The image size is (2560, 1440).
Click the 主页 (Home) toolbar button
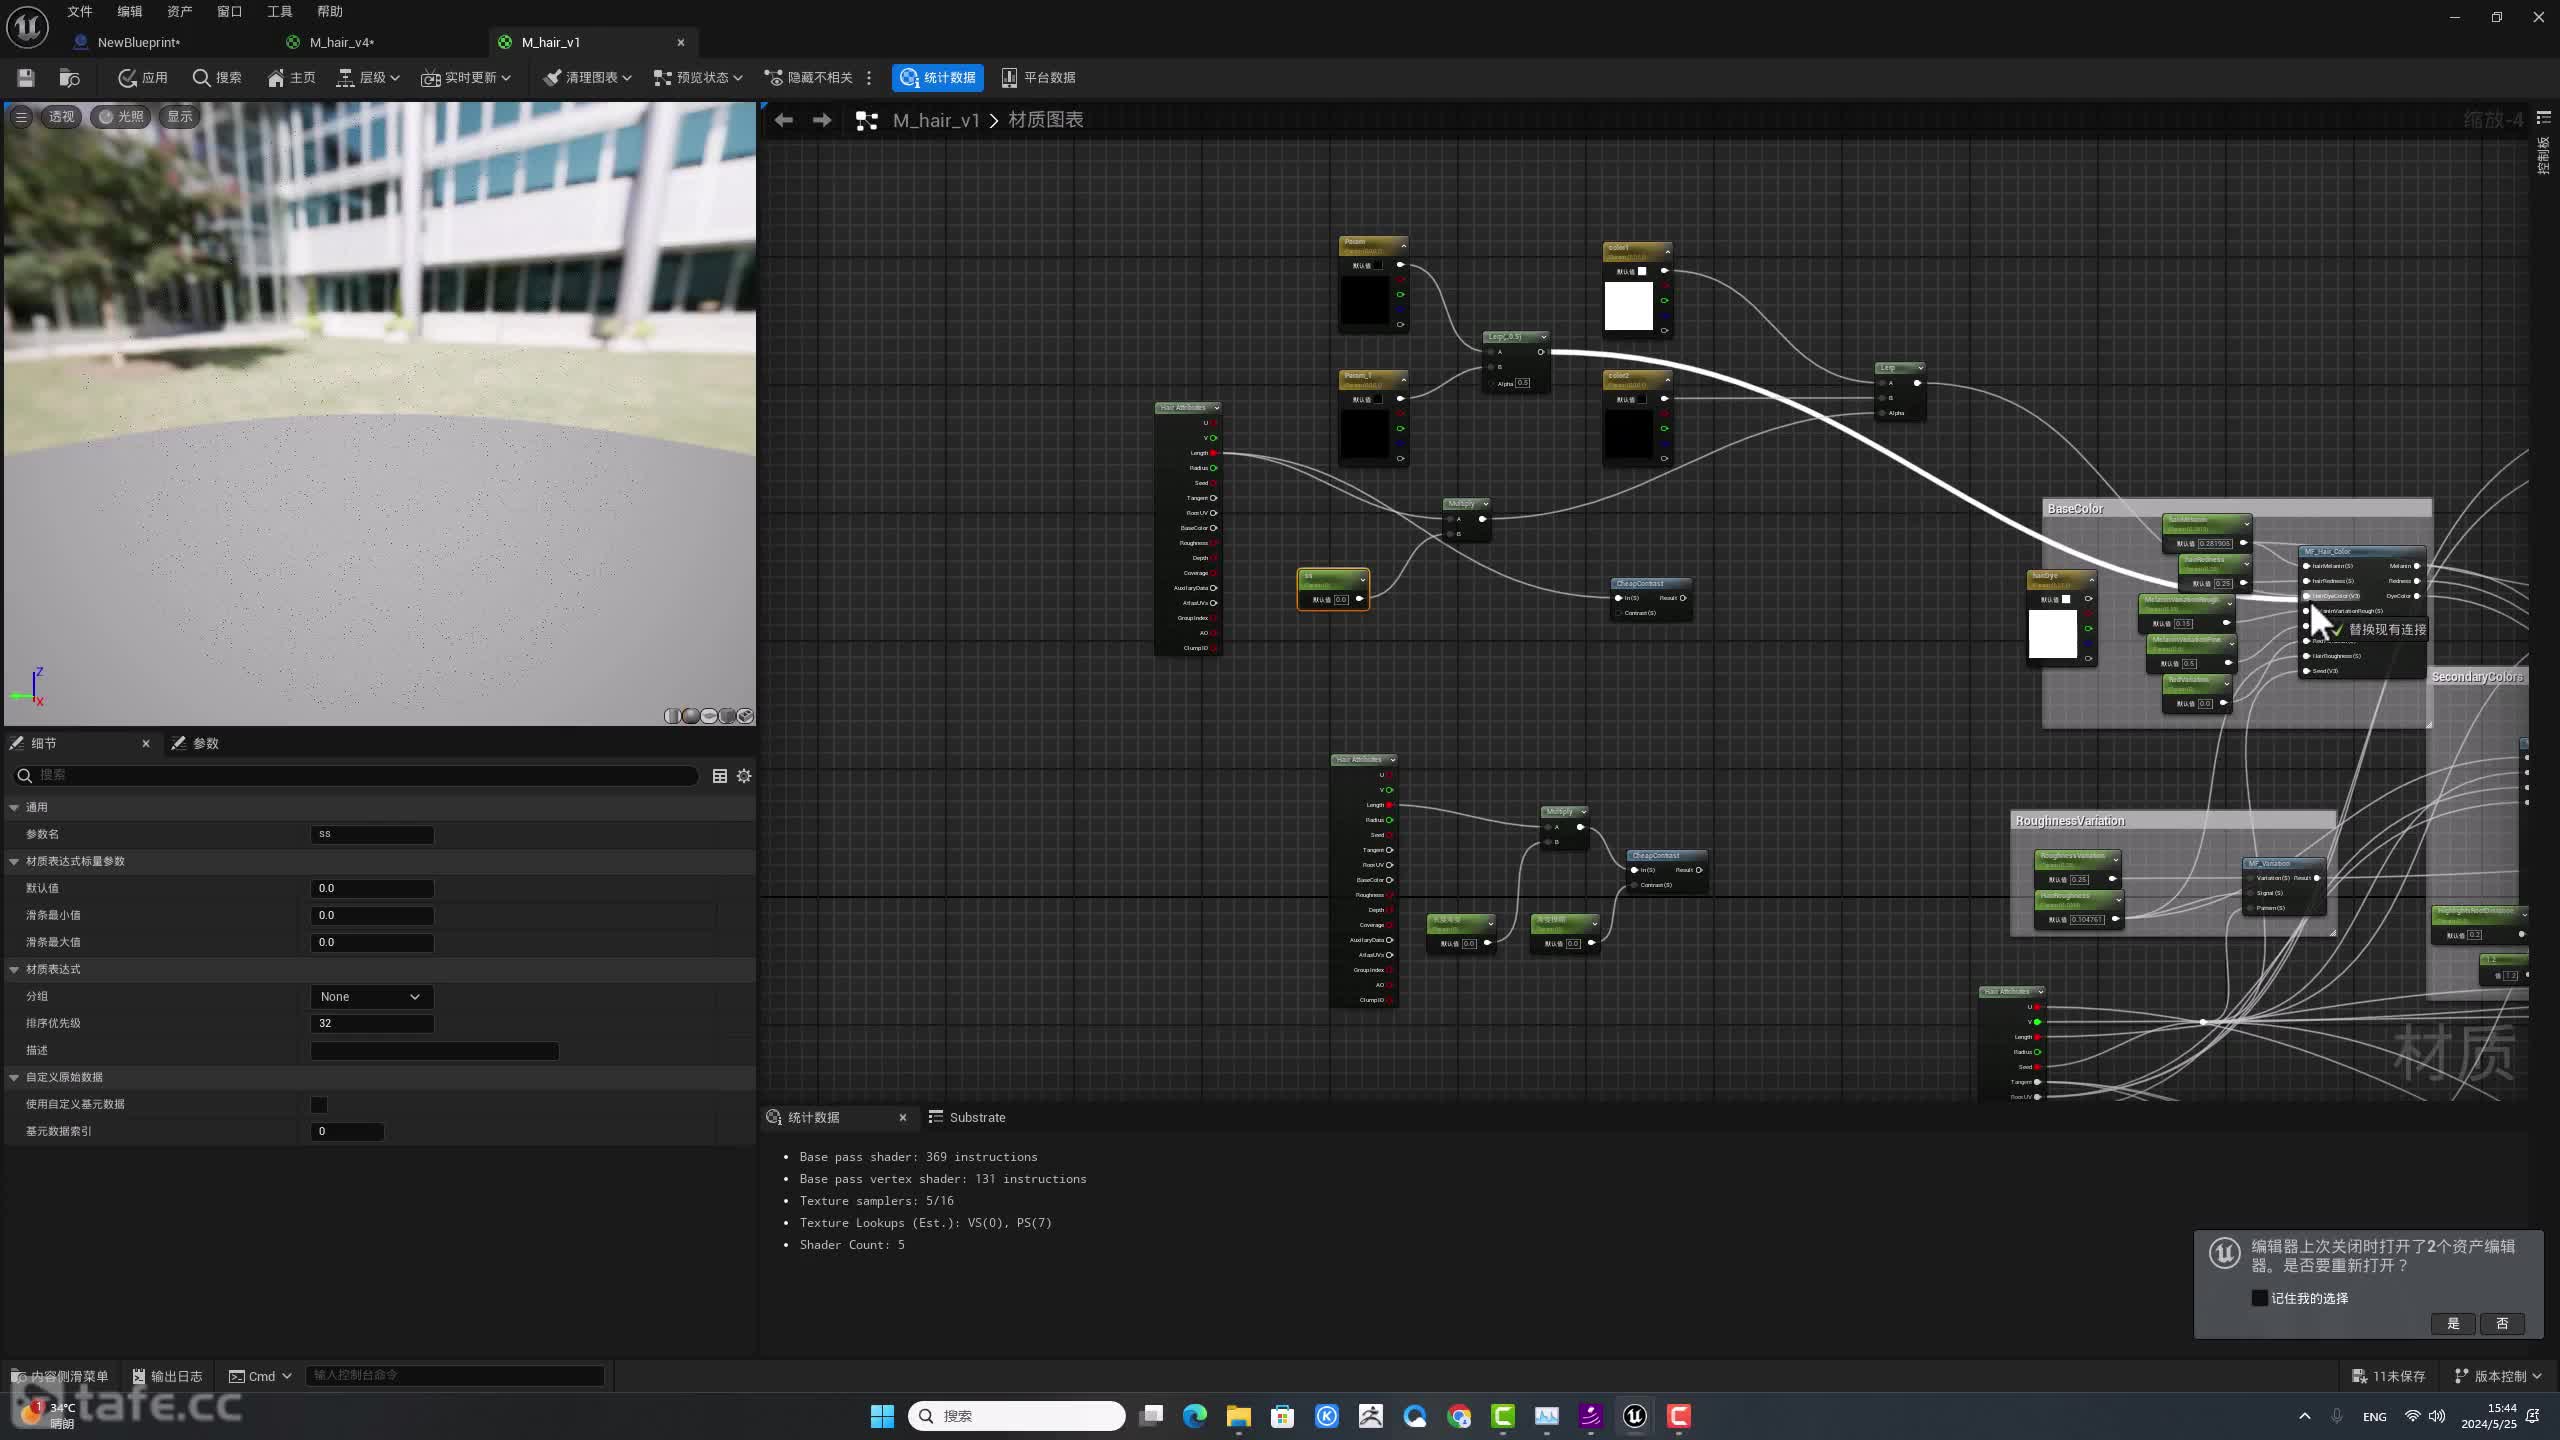point(291,77)
